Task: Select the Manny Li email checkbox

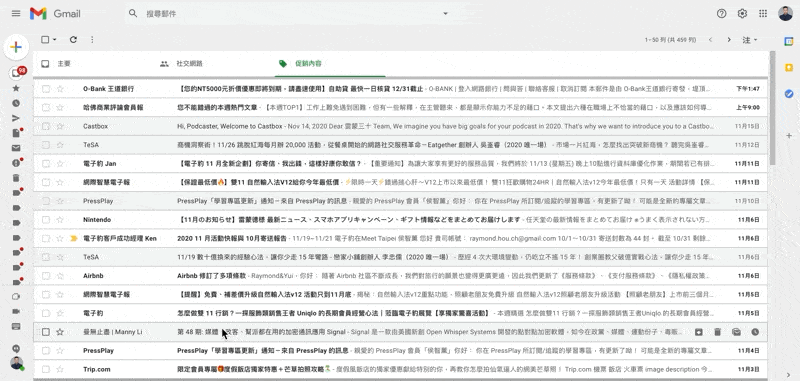Action: click(46, 332)
